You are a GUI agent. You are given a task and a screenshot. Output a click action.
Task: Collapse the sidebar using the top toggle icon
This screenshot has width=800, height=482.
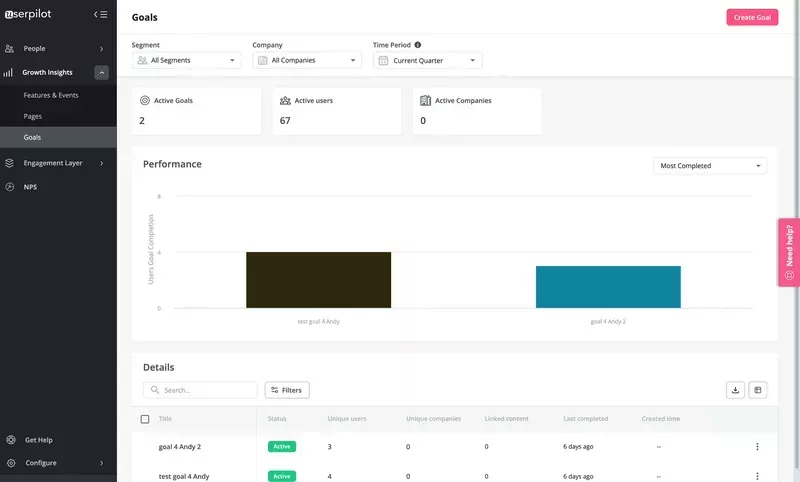(100, 14)
